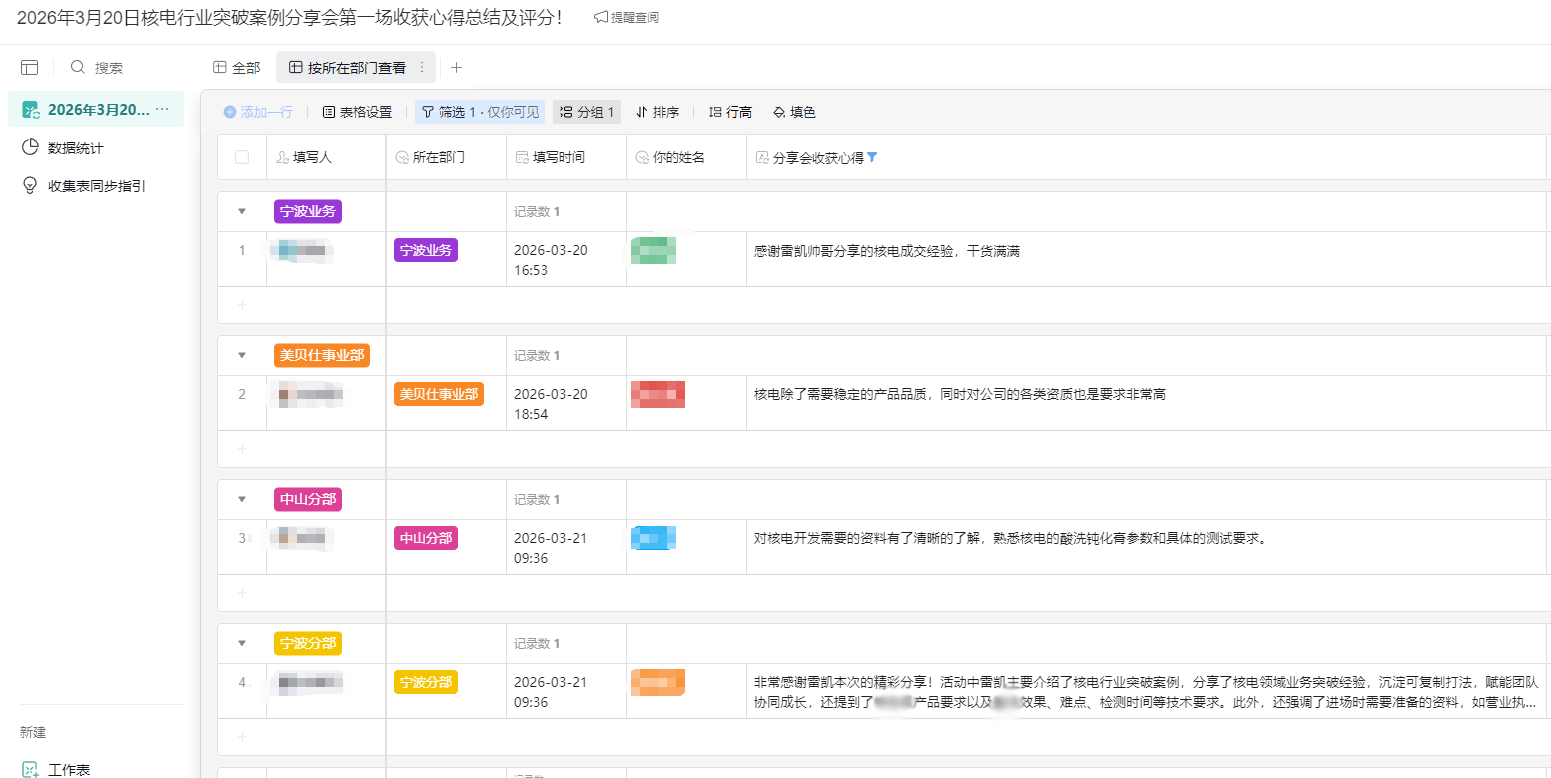Open 表格设置 table settings
The width and height of the screenshot is (1551, 778).
(357, 112)
